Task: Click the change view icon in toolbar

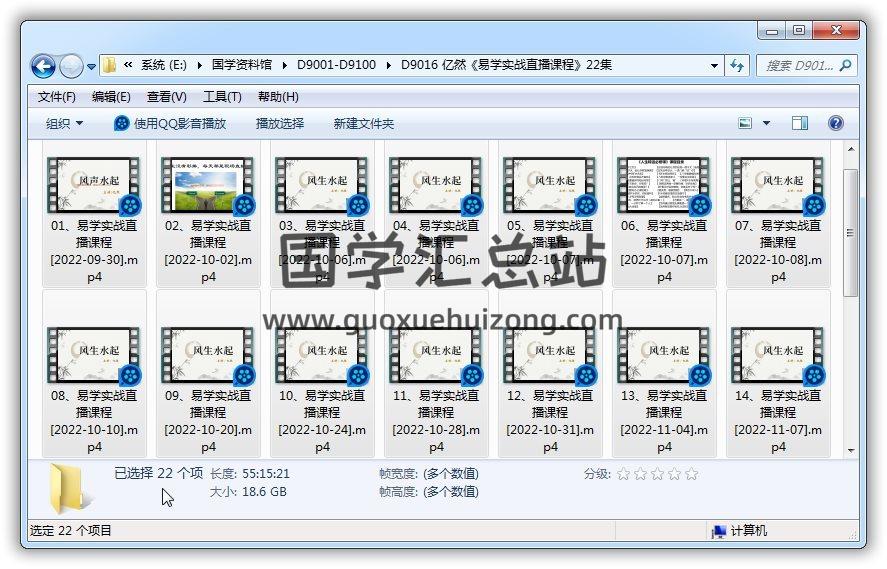Action: coord(745,123)
